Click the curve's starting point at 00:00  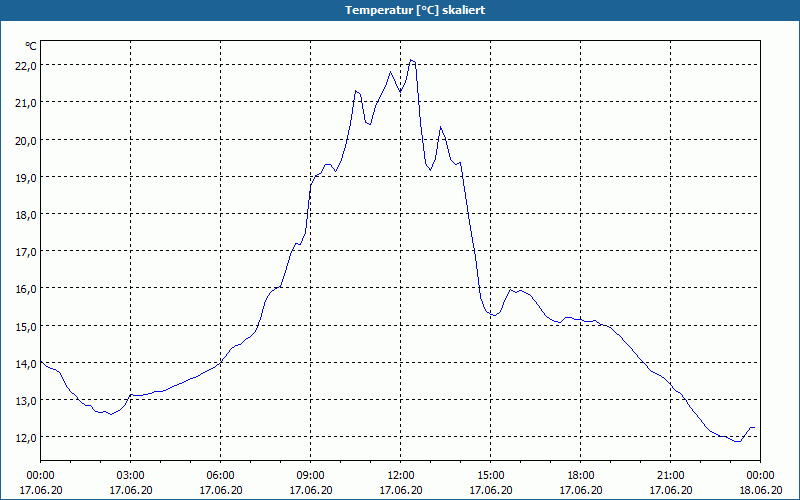41,362
